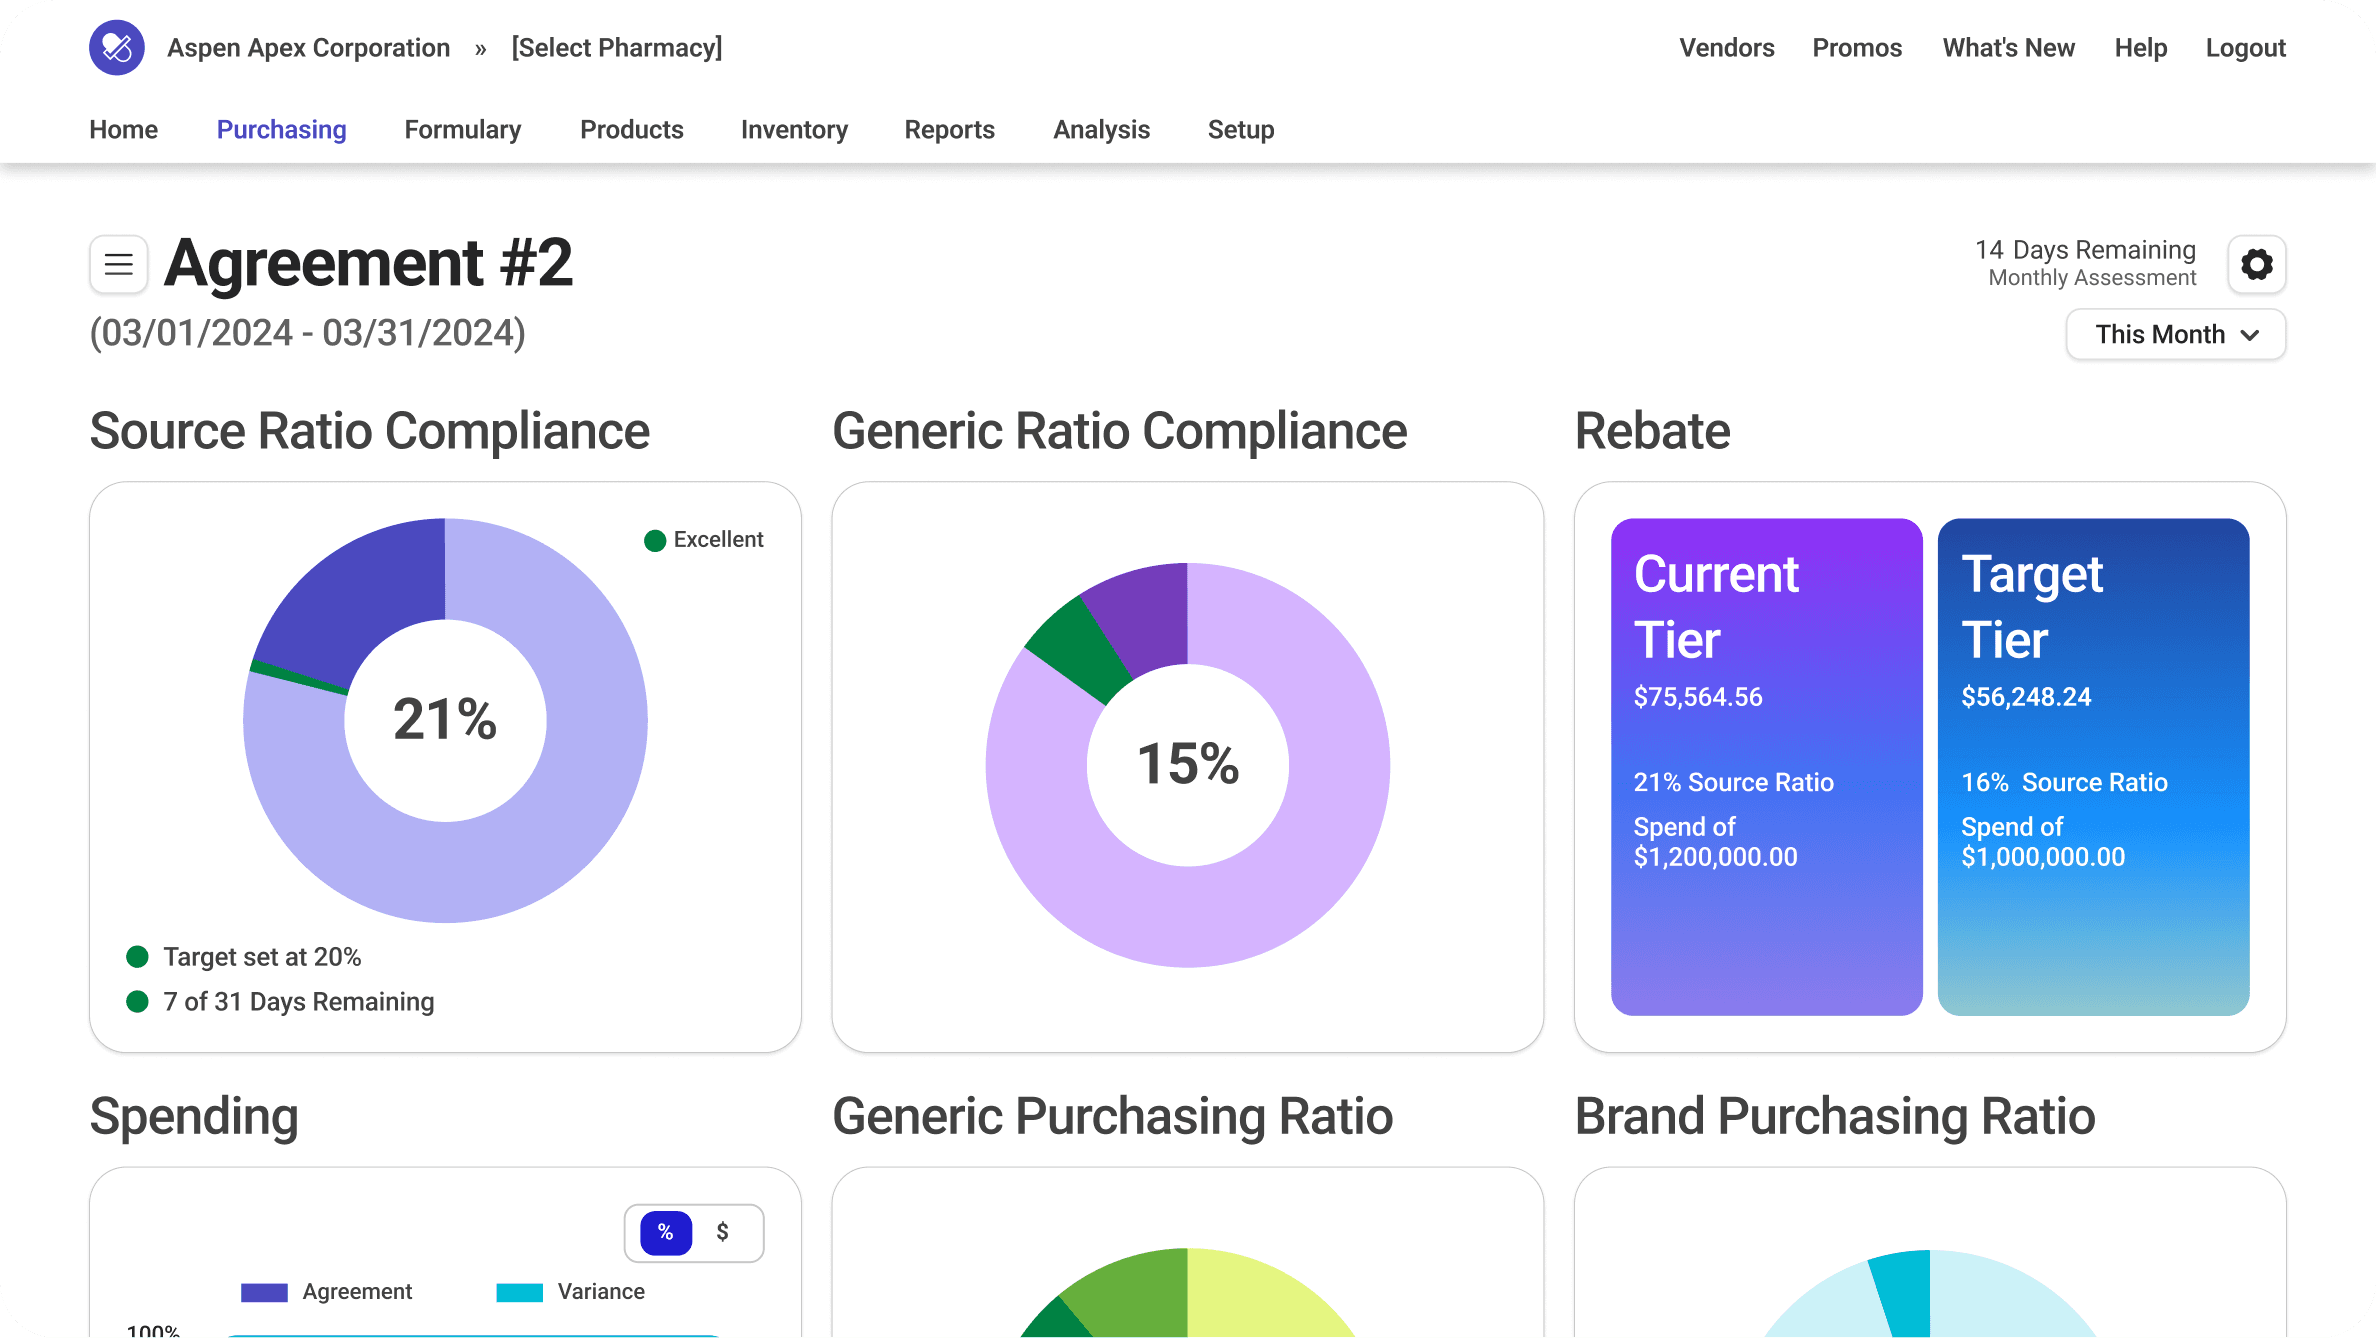This screenshot has width=2376, height=1338.
Task: Open the Select Pharmacy selector
Action: (x=616, y=48)
